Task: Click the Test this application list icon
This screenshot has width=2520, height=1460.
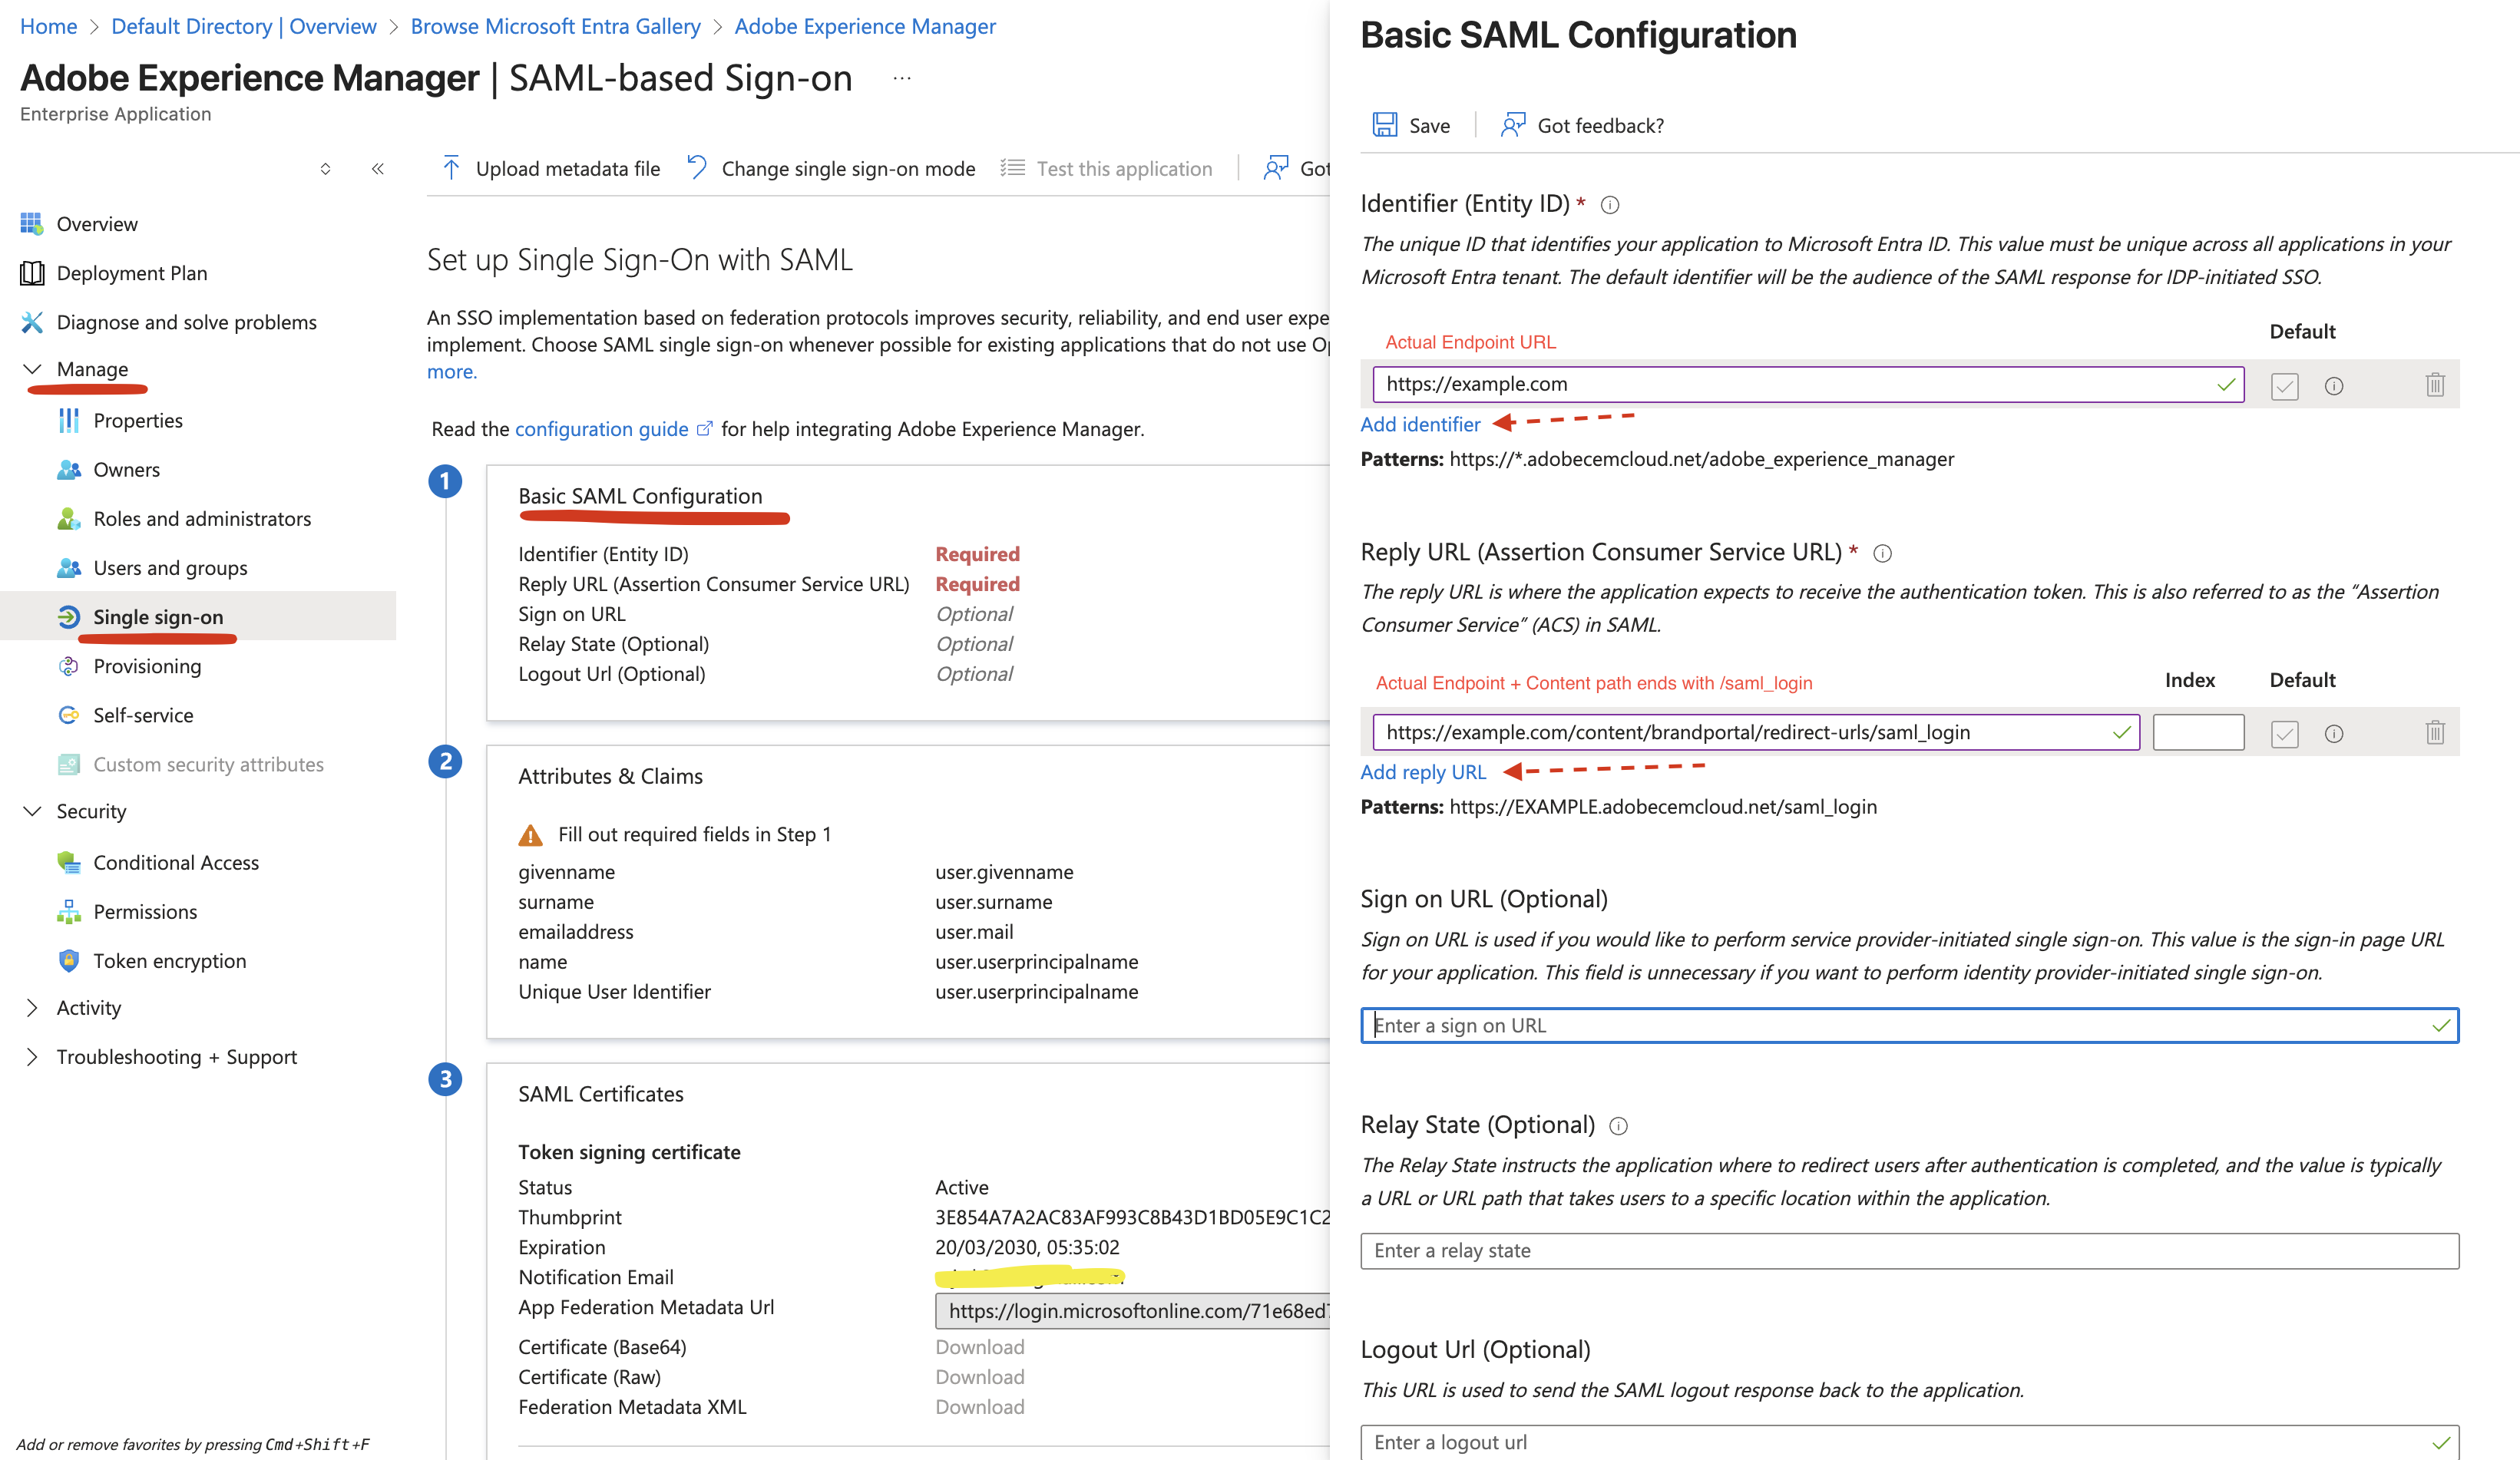Action: tap(1012, 168)
